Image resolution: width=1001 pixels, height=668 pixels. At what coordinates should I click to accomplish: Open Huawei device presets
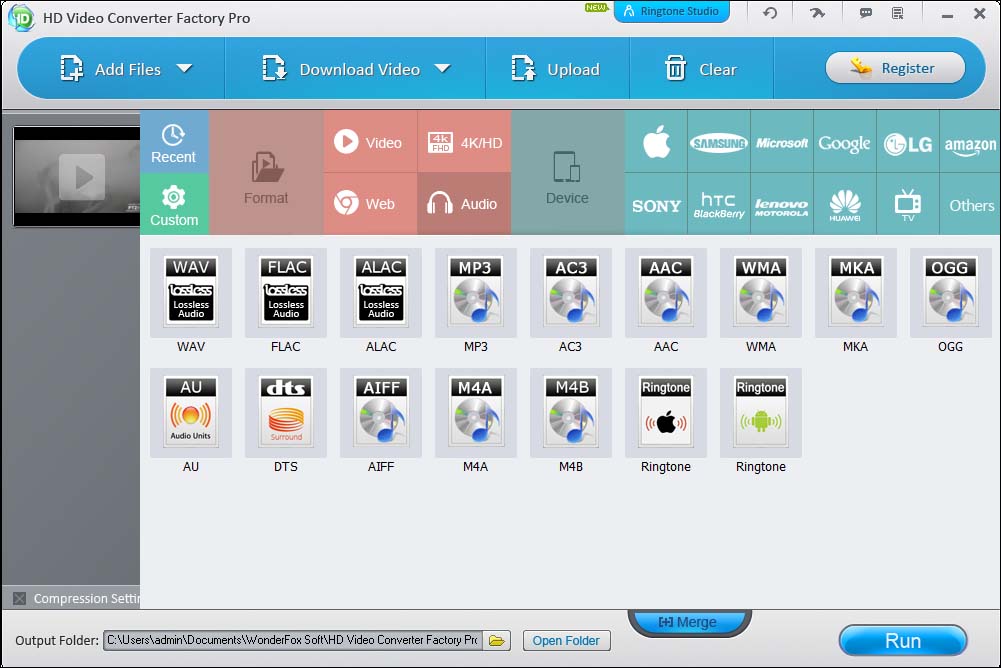(x=845, y=204)
